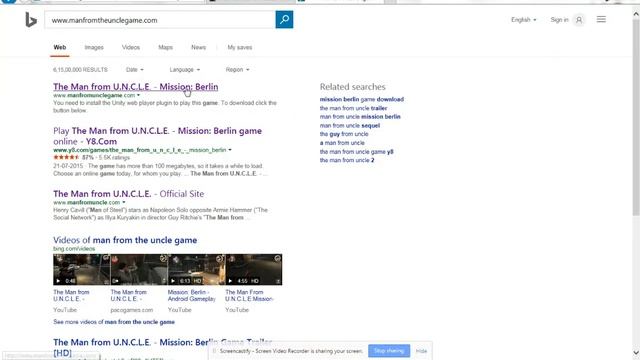The image size is (640, 360).
Task: Click The Man From U.N.C.L.E Mission video title
Action: [249, 296]
